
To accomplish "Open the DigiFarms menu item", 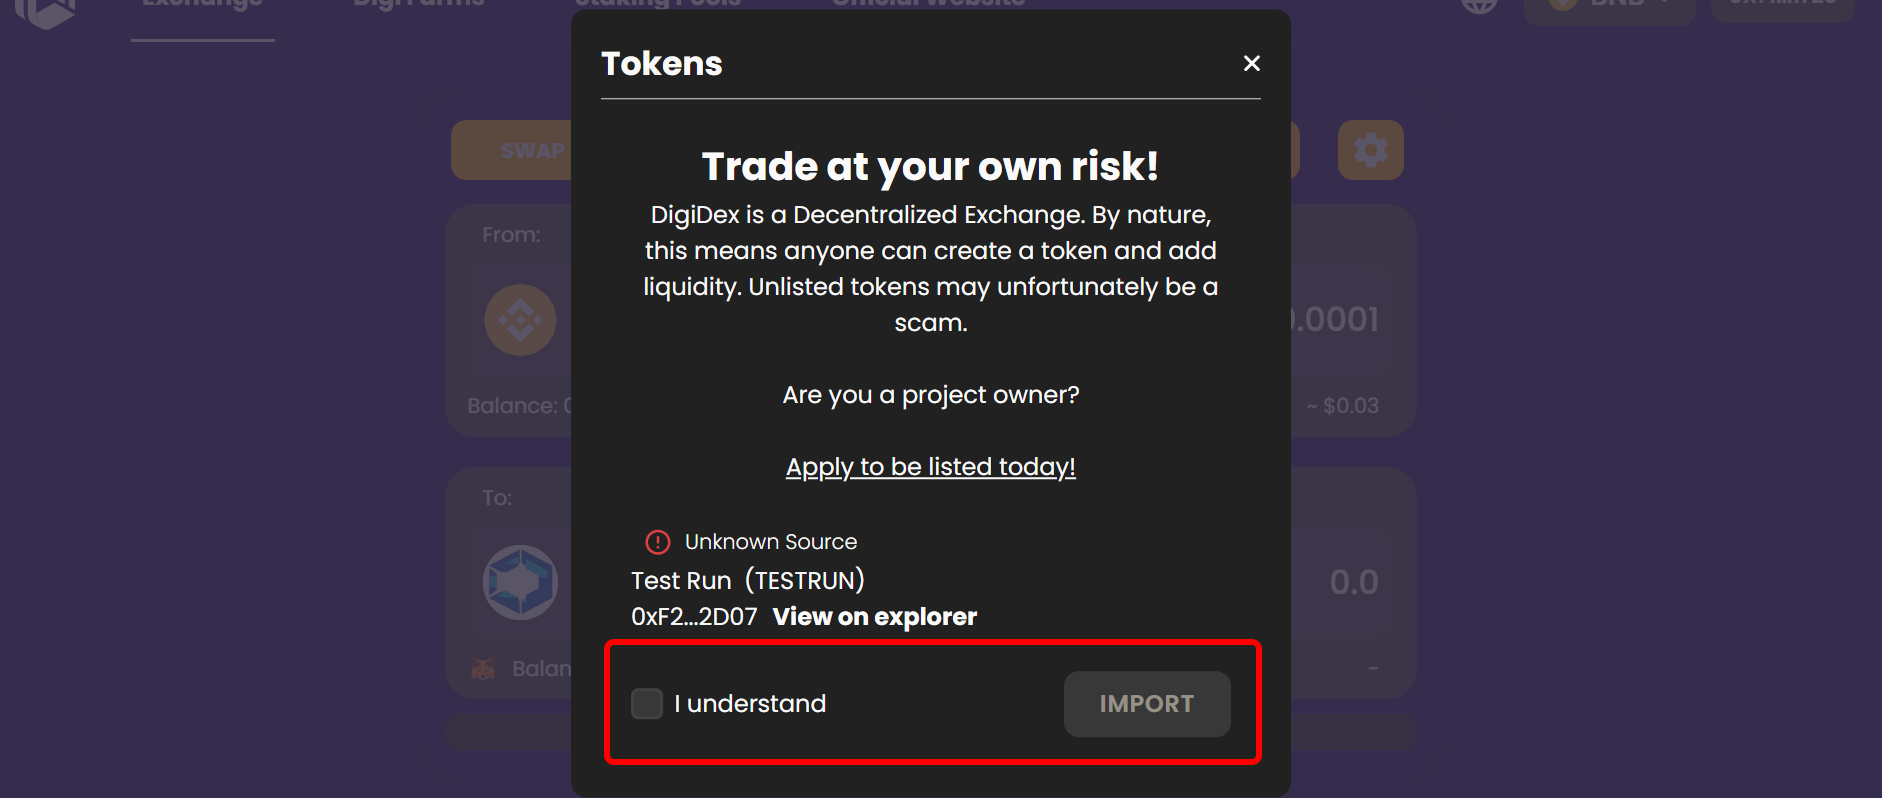I will point(419,5).
